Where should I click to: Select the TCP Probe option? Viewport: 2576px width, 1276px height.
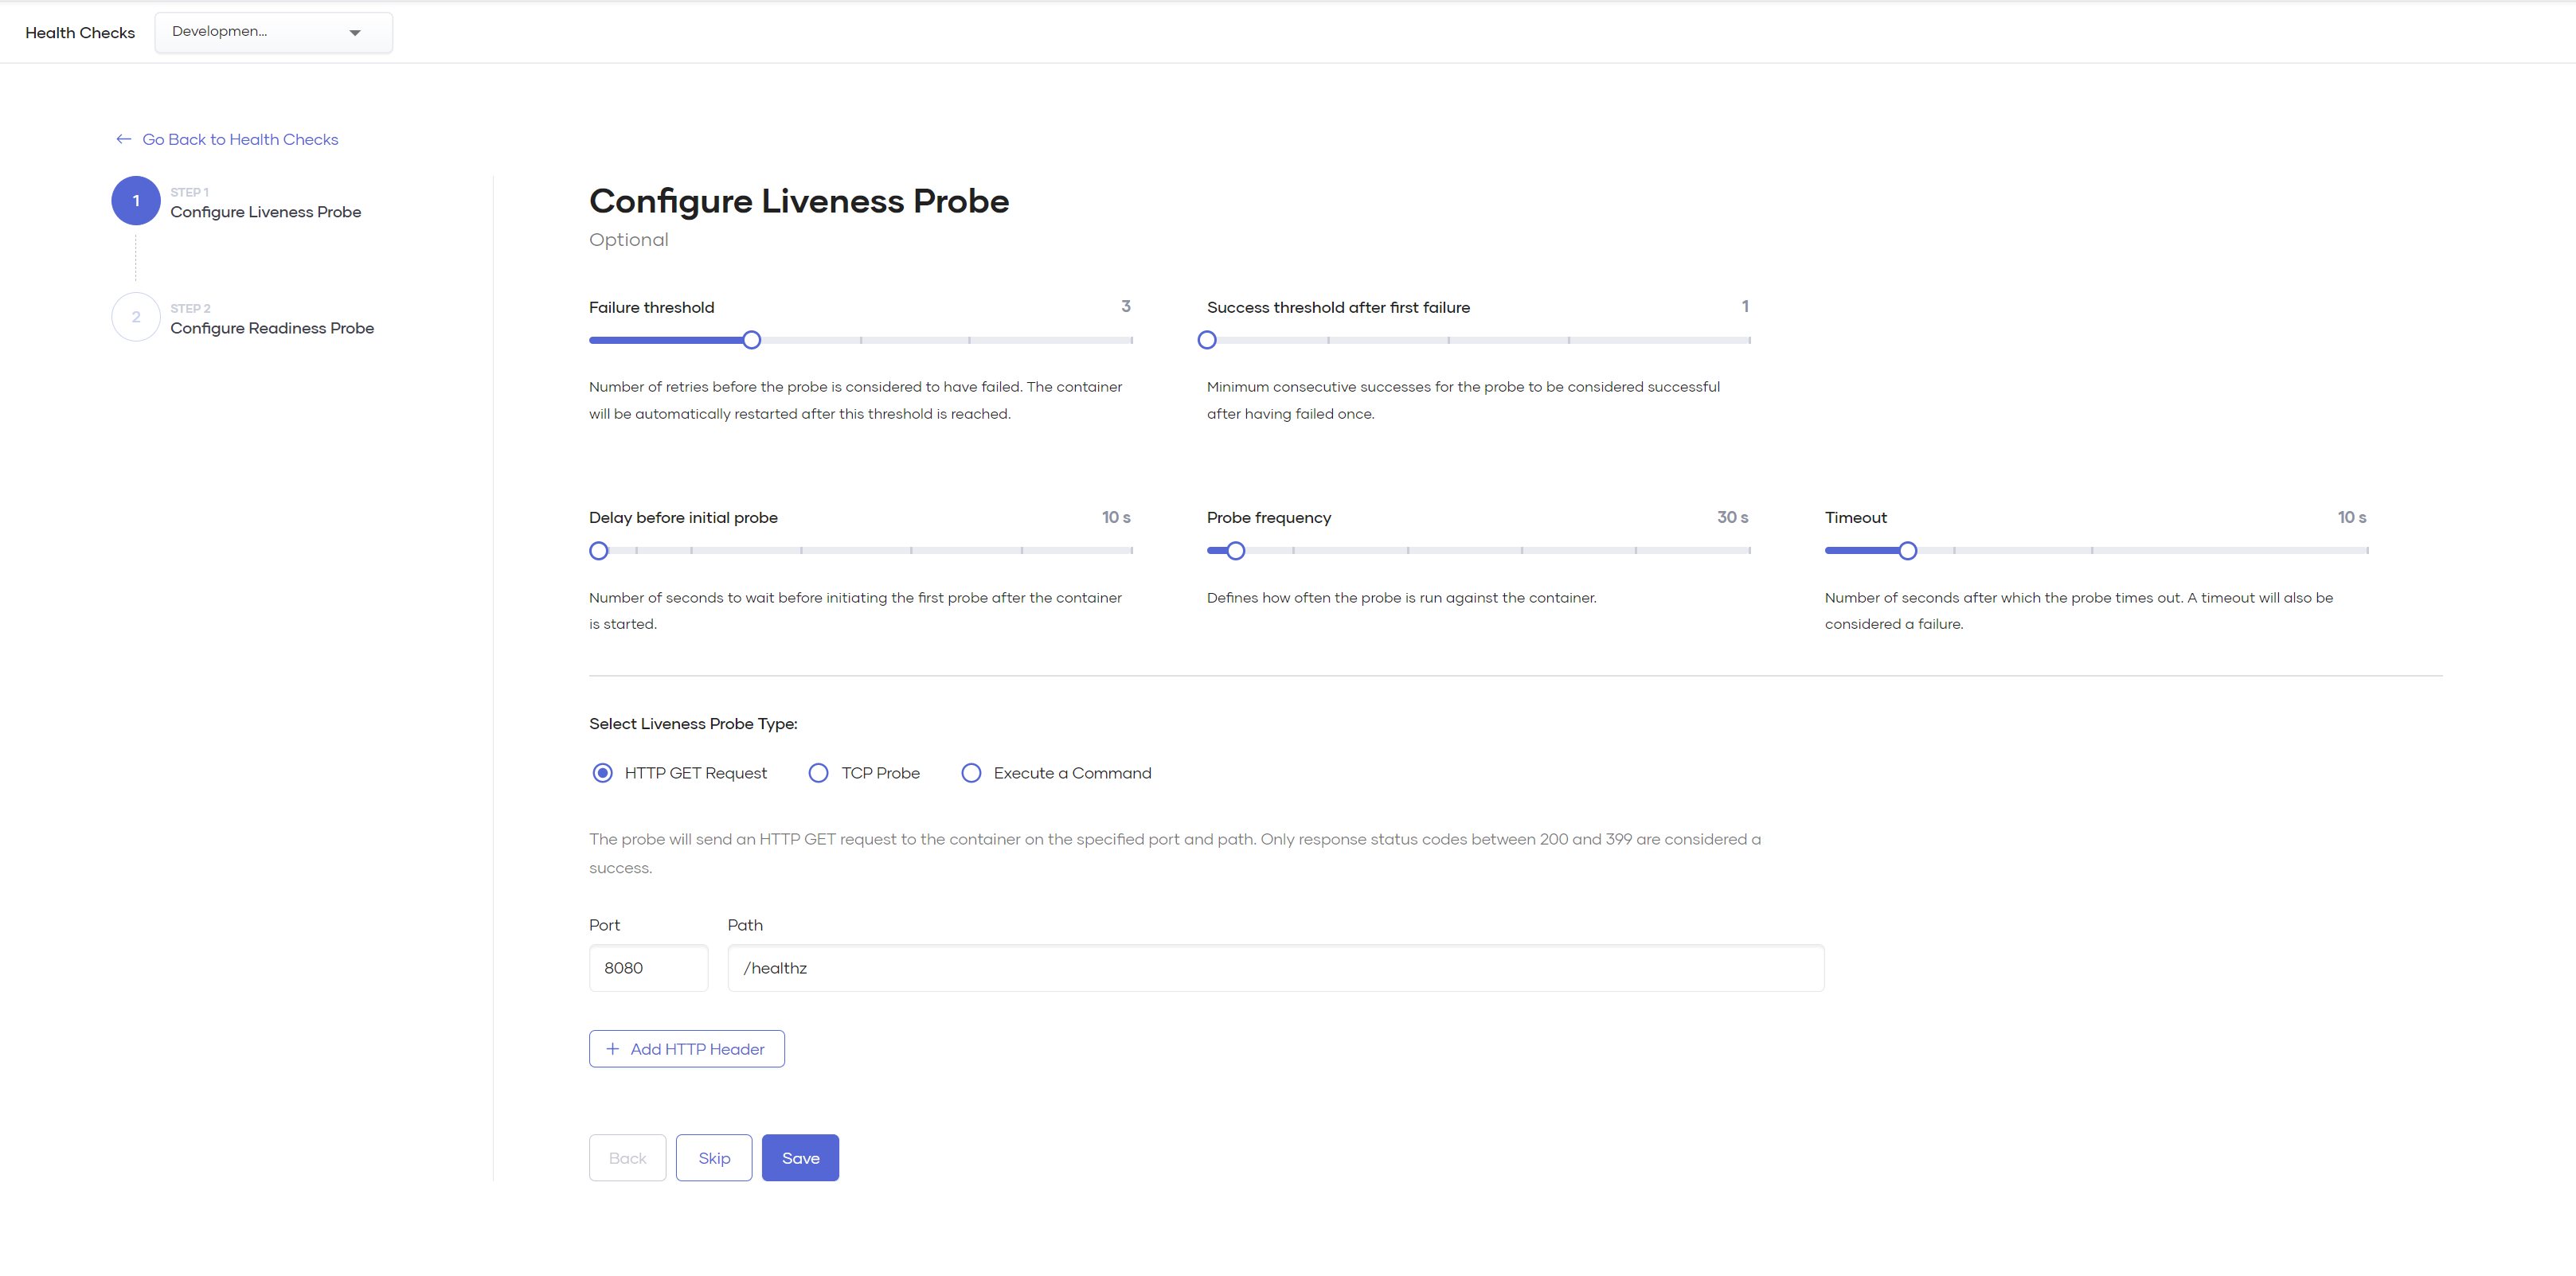(819, 772)
